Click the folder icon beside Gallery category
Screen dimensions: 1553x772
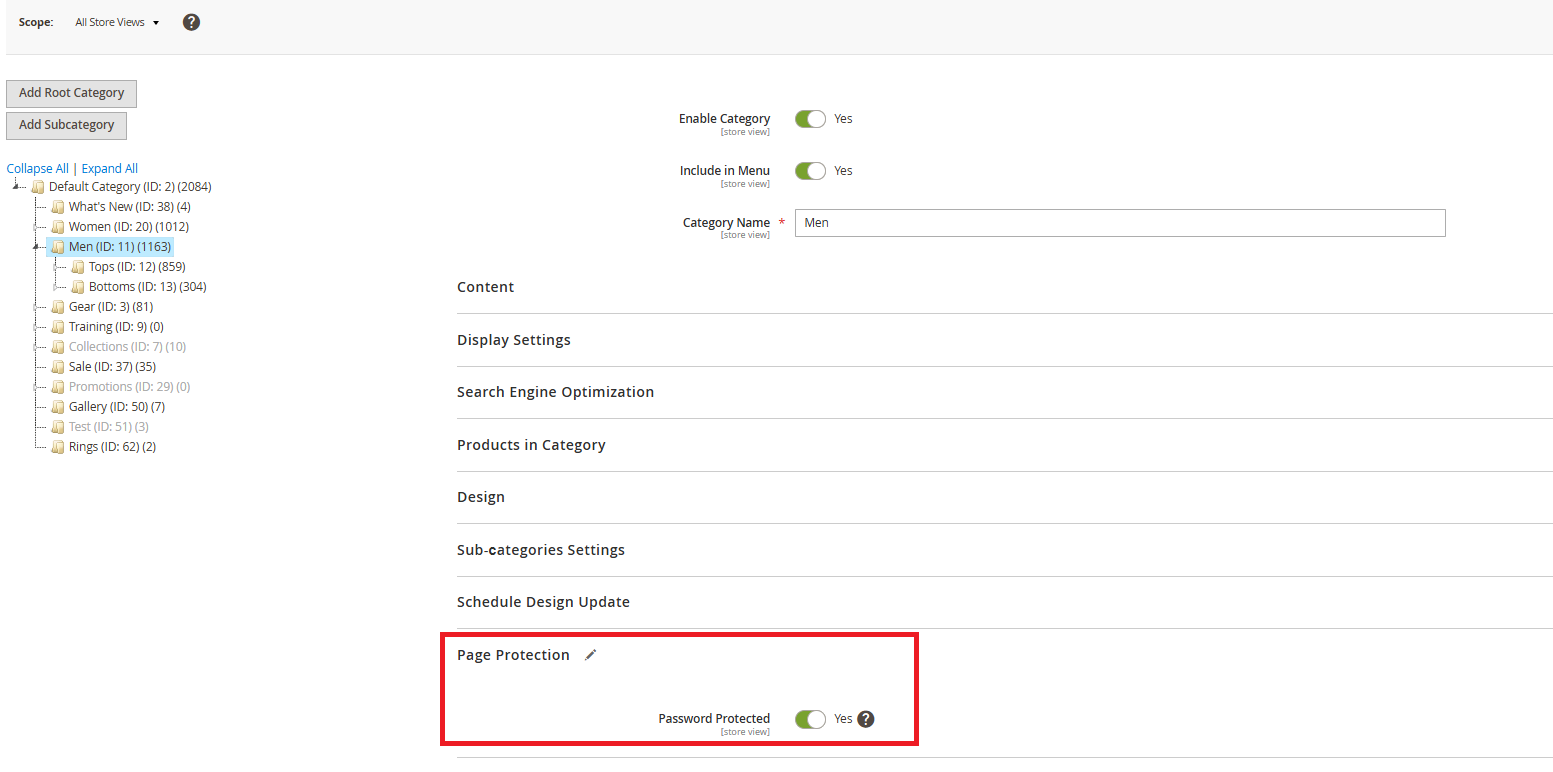pos(58,407)
